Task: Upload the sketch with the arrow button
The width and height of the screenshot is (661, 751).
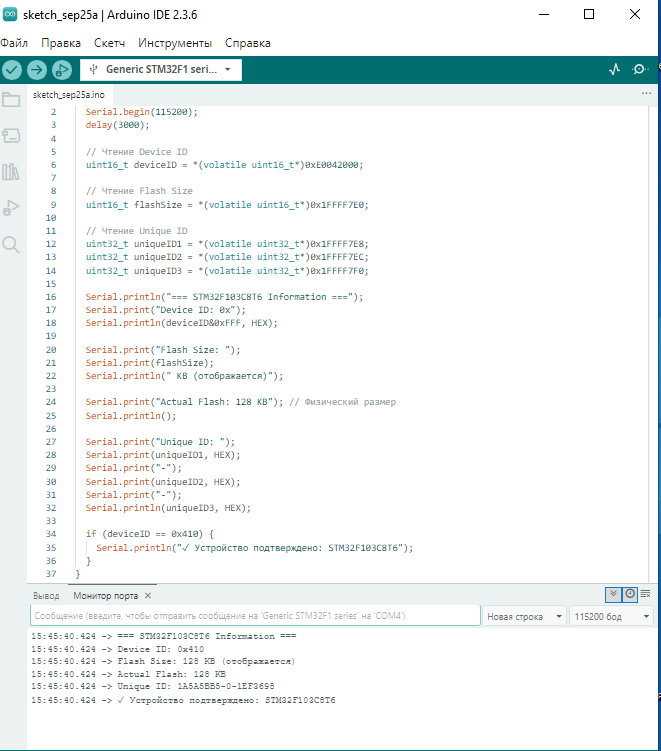Action: (37, 70)
